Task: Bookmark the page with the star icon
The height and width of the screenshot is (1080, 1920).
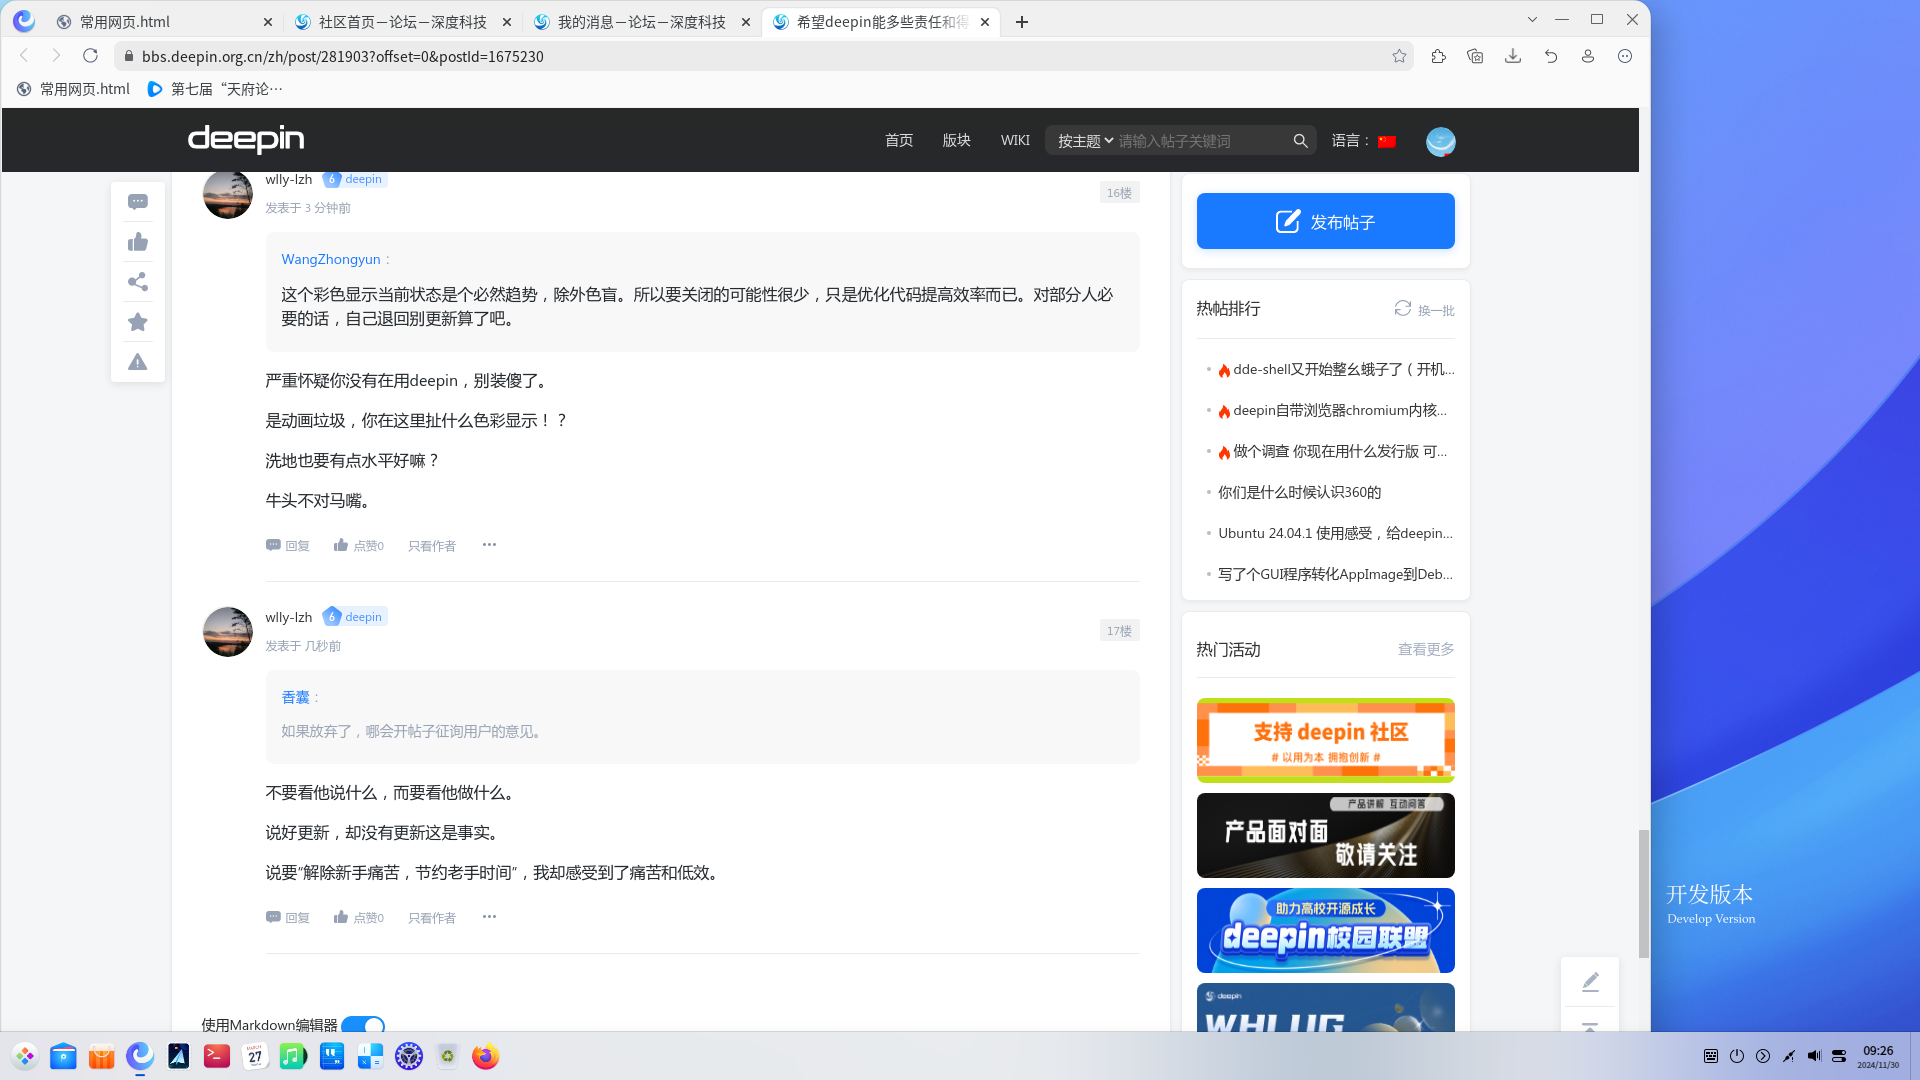Action: [1399, 56]
